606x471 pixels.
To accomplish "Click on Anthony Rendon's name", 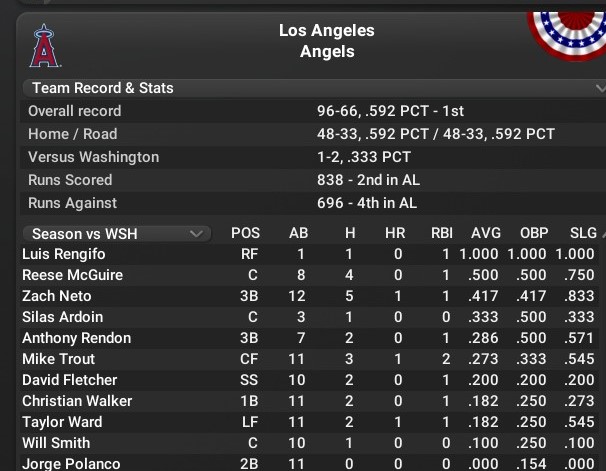I will [x=77, y=338].
